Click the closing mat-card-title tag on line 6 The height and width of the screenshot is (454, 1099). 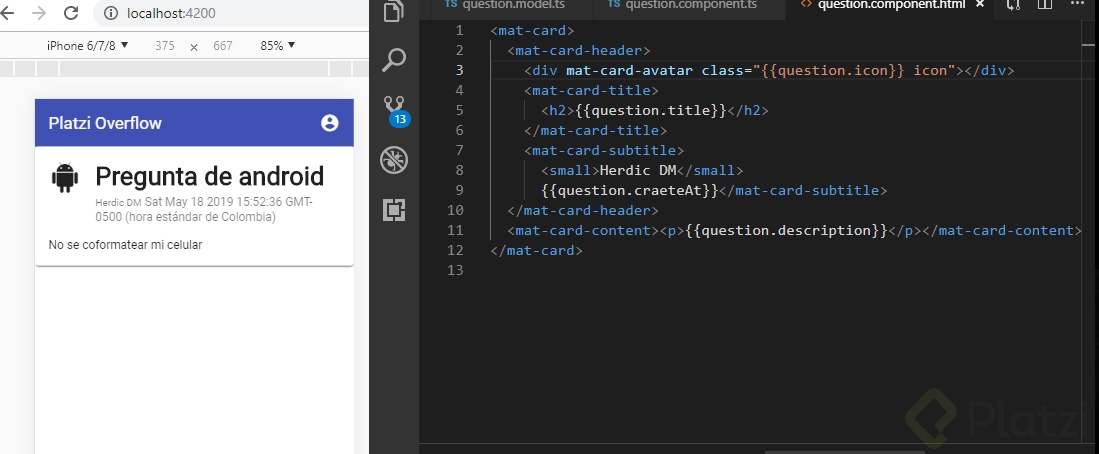point(596,130)
